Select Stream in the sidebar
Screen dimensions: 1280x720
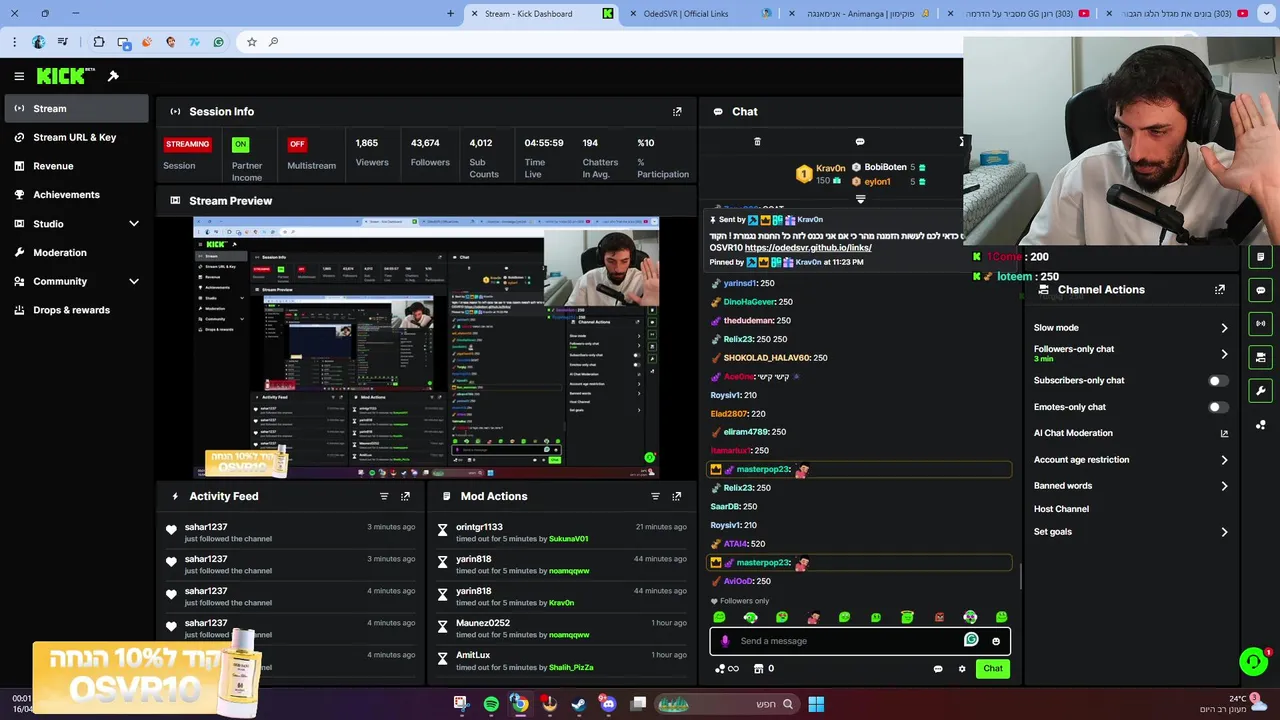(x=76, y=108)
